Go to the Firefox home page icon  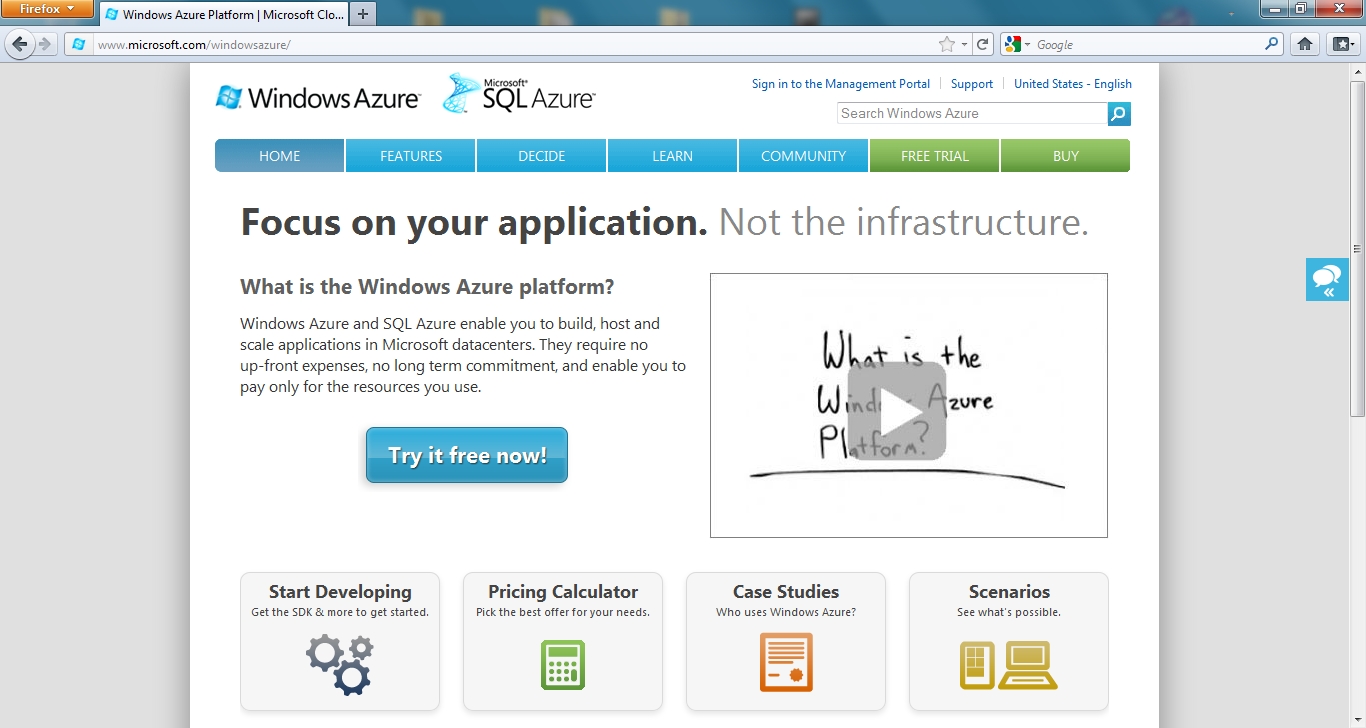click(1304, 44)
